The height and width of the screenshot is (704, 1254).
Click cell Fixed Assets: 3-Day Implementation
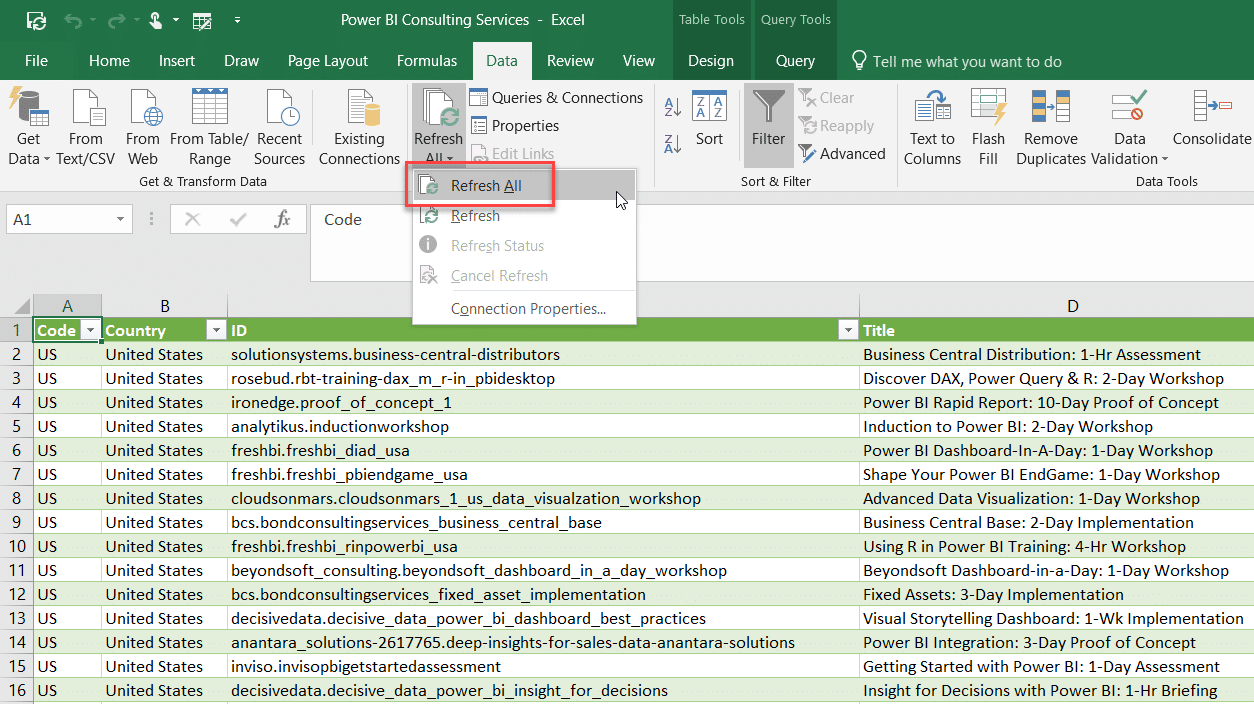pos(1057,594)
